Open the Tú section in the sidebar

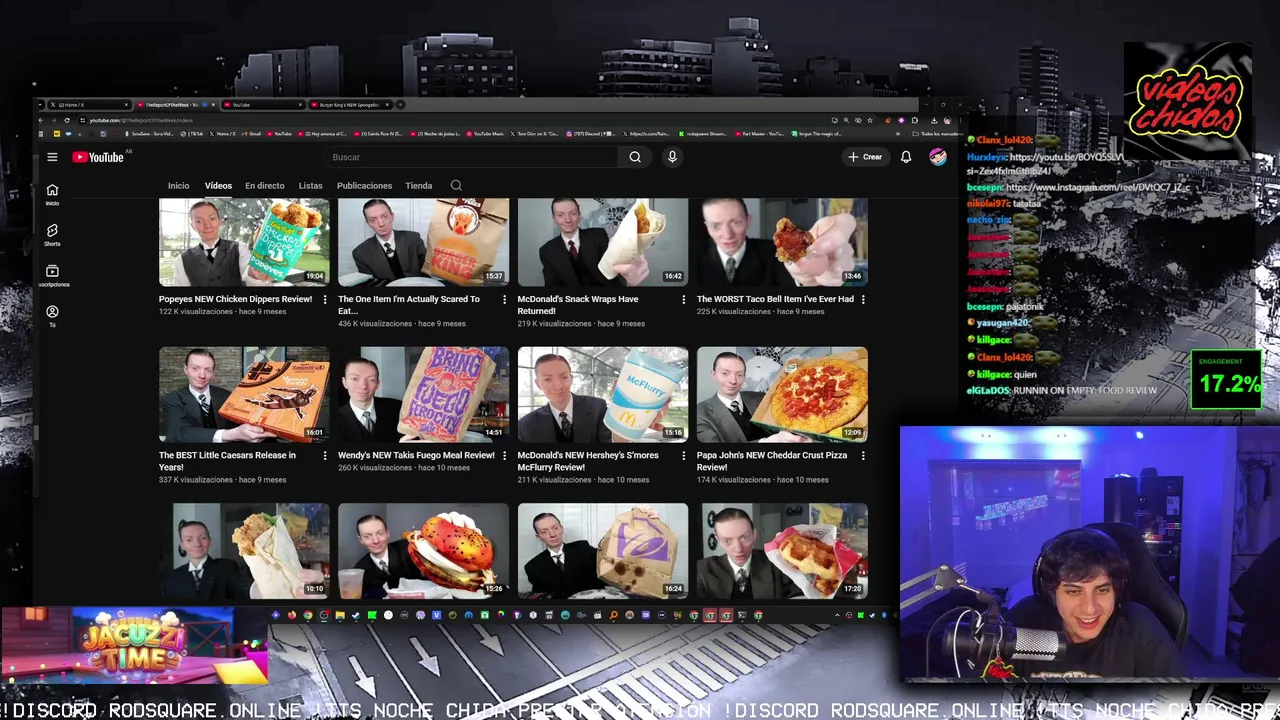point(52,316)
